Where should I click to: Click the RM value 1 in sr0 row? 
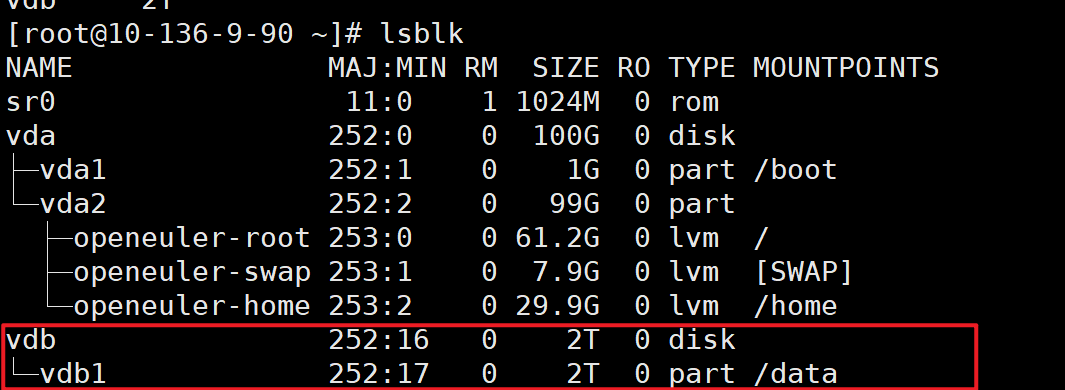click(x=489, y=102)
